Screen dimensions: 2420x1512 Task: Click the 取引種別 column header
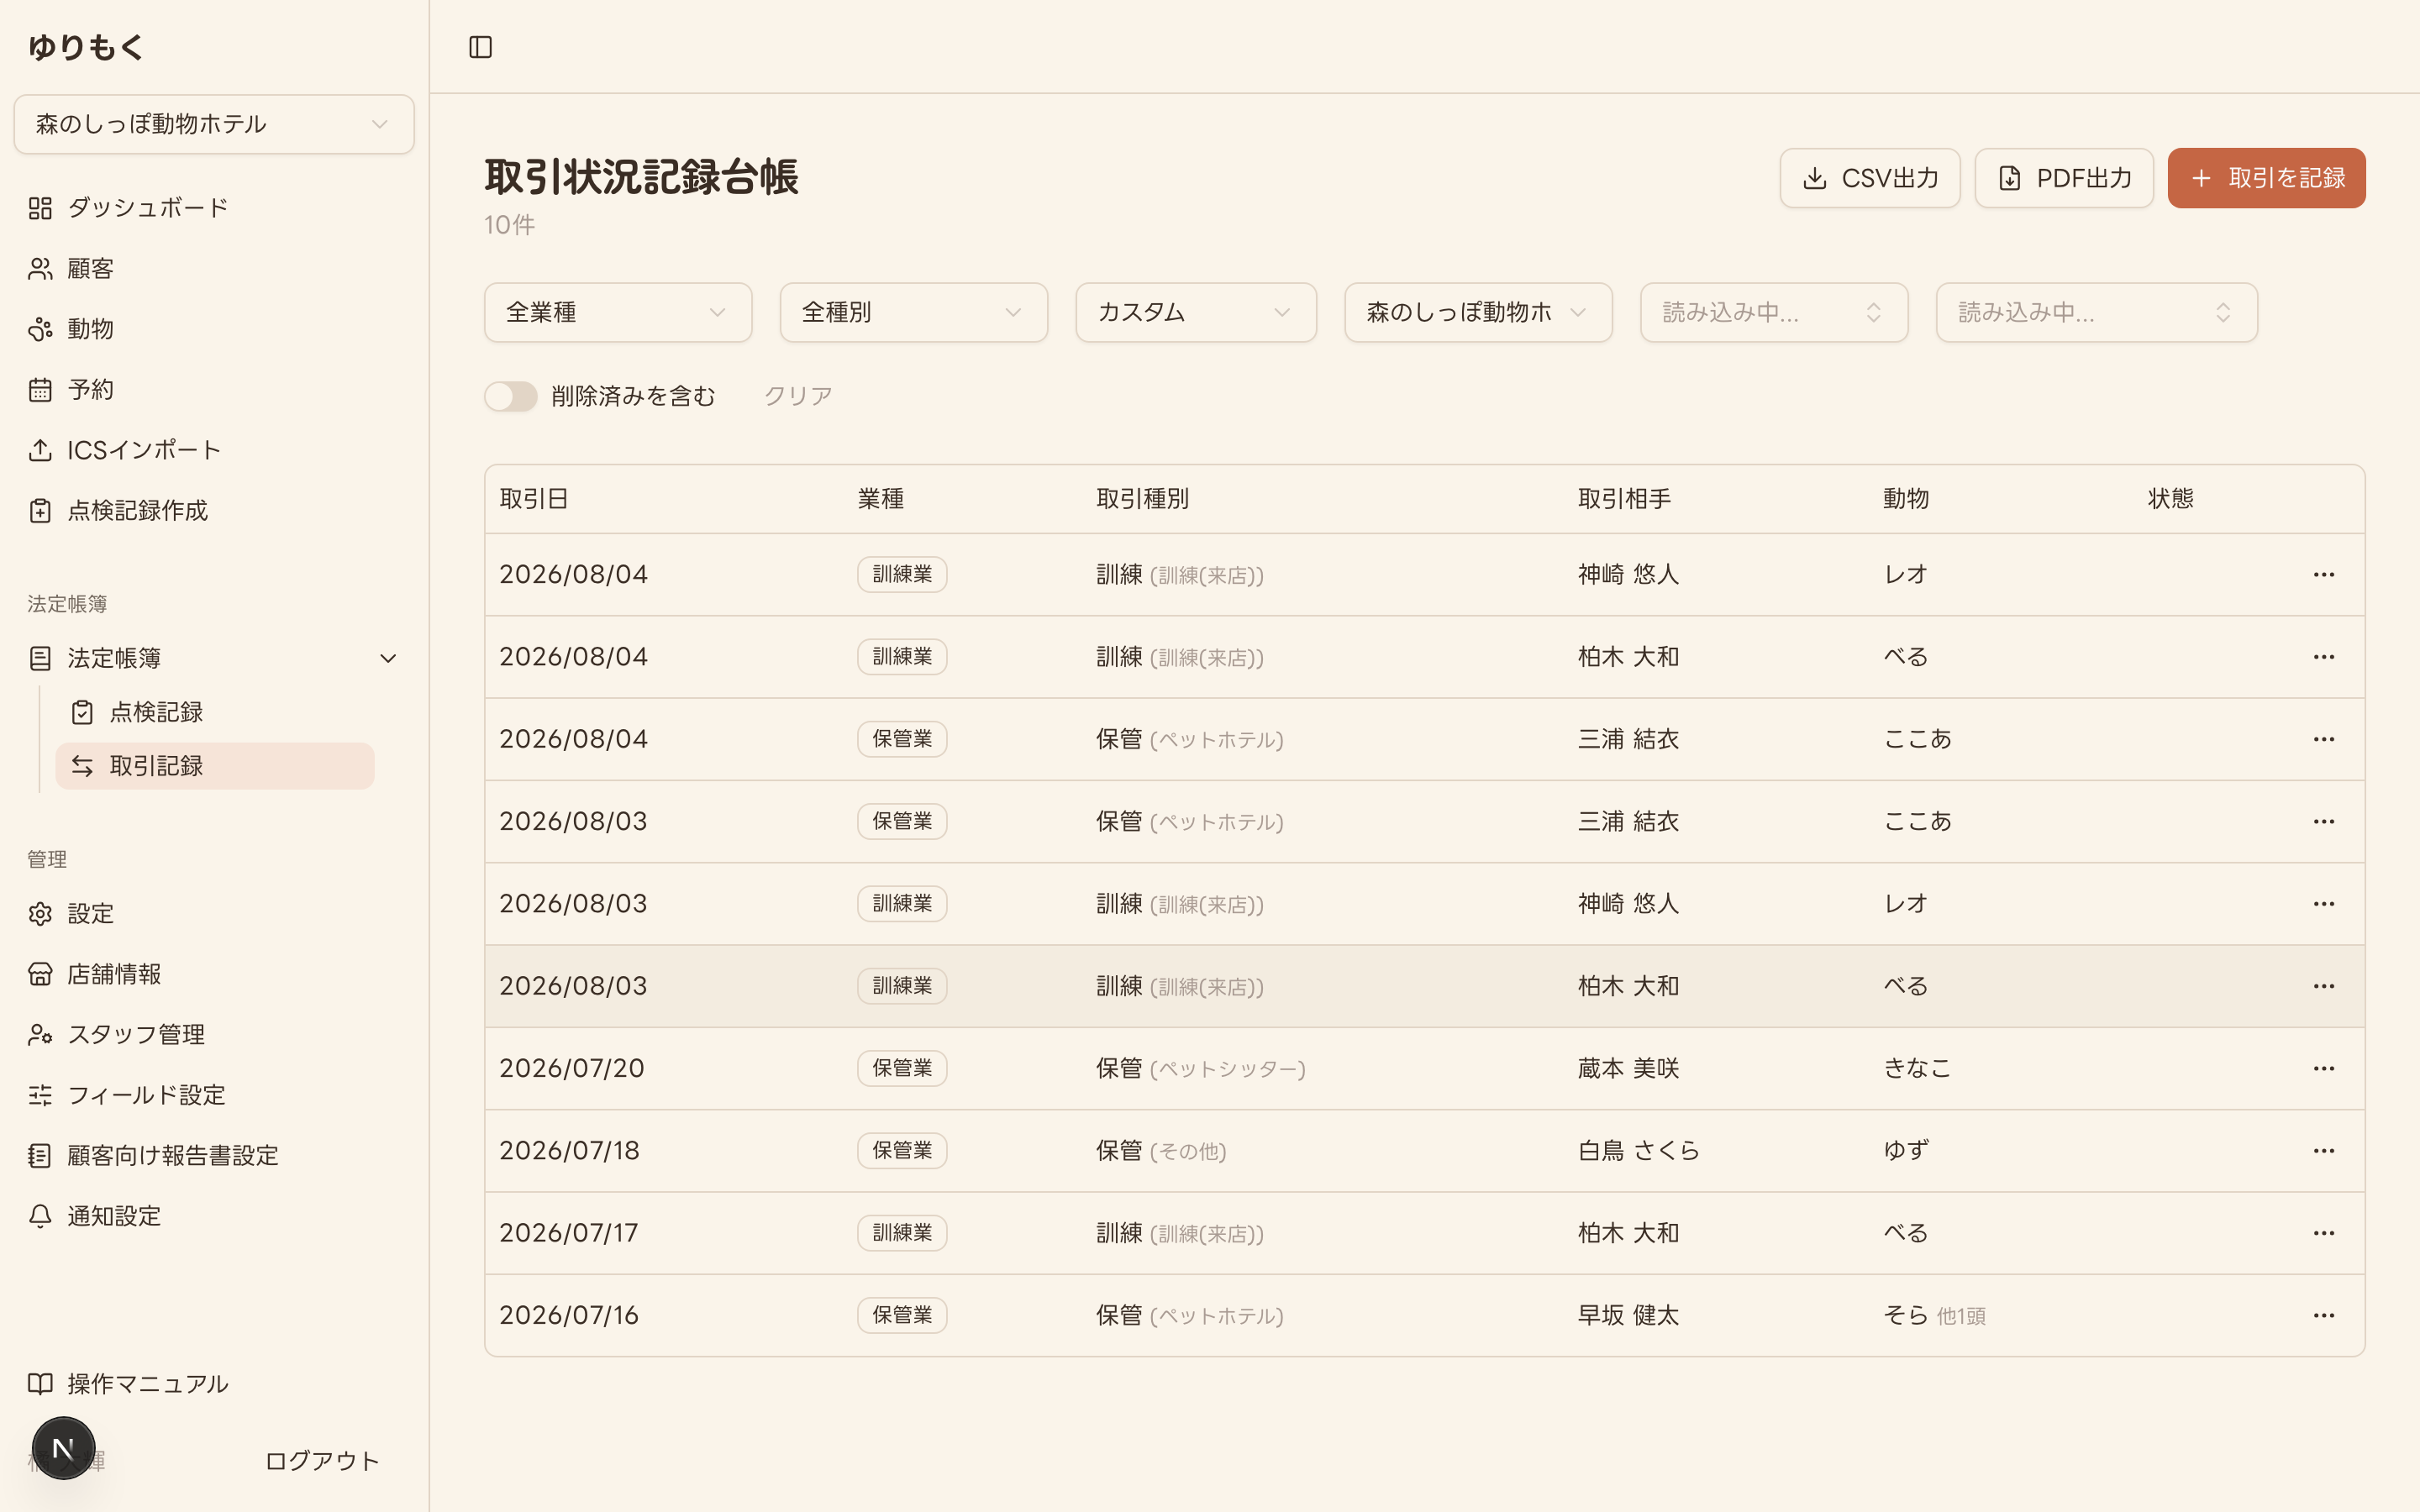(1142, 499)
